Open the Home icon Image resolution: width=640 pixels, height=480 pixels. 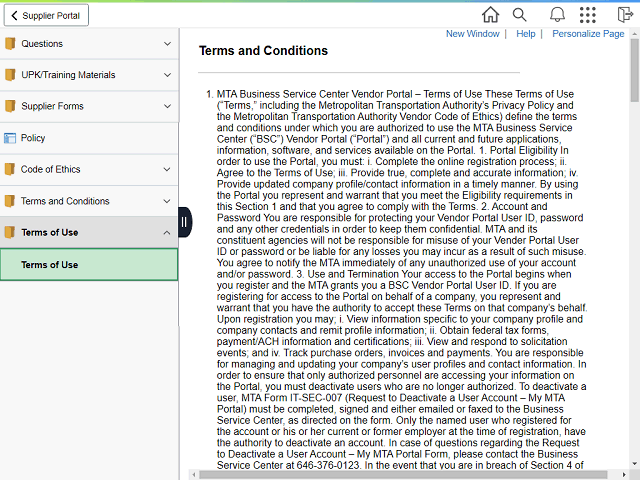tap(490, 15)
